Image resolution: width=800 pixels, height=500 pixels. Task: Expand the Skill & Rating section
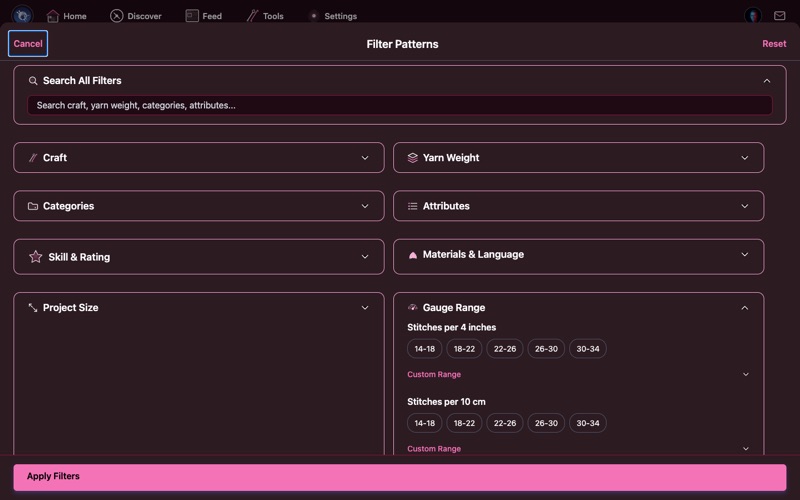tap(198, 257)
